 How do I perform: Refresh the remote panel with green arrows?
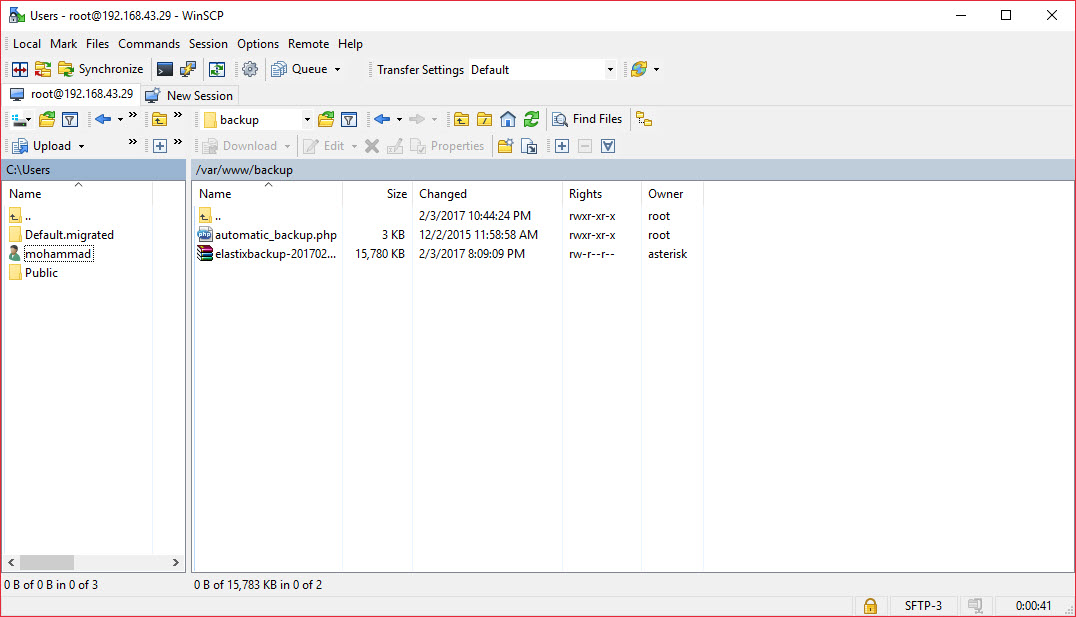[x=532, y=119]
